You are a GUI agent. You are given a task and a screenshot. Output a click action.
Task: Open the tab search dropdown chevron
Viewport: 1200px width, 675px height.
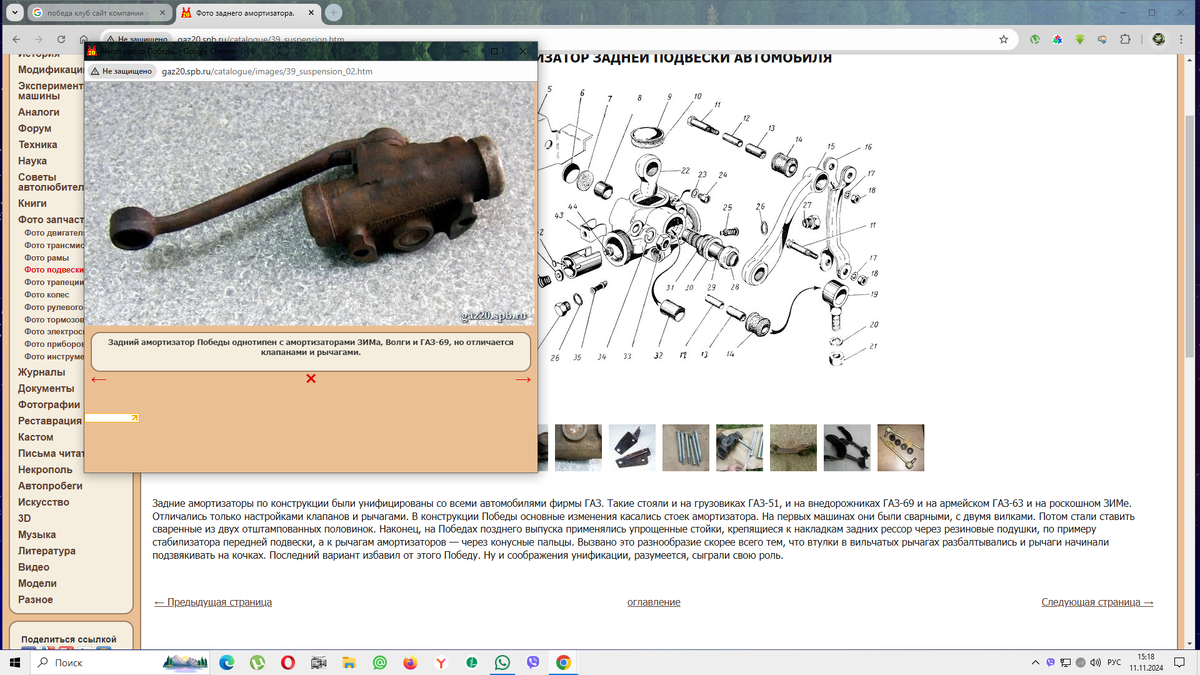pos(14,12)
